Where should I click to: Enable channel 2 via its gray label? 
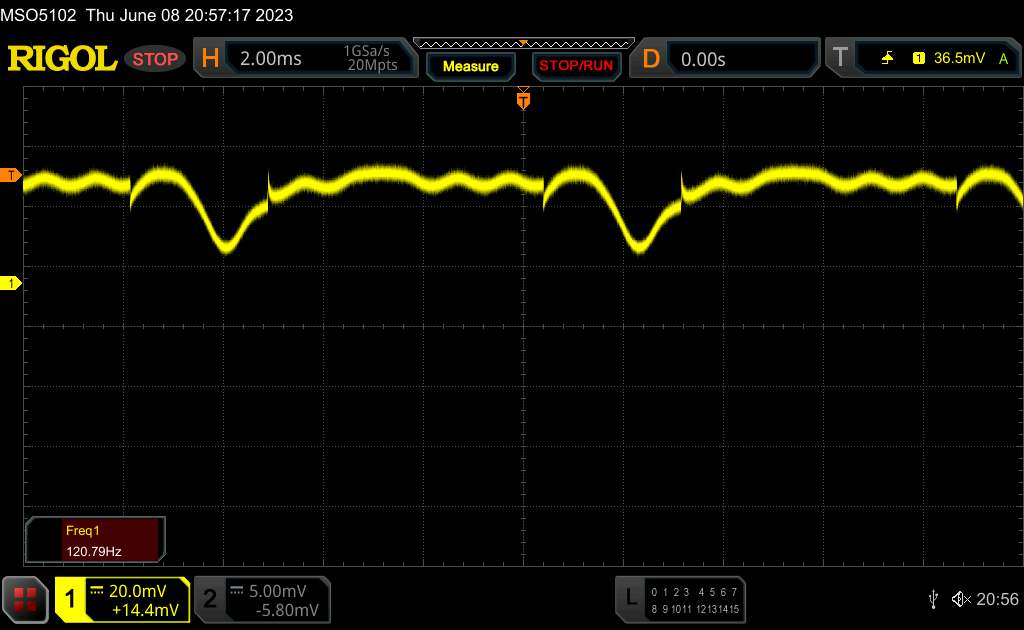(210, 599)
